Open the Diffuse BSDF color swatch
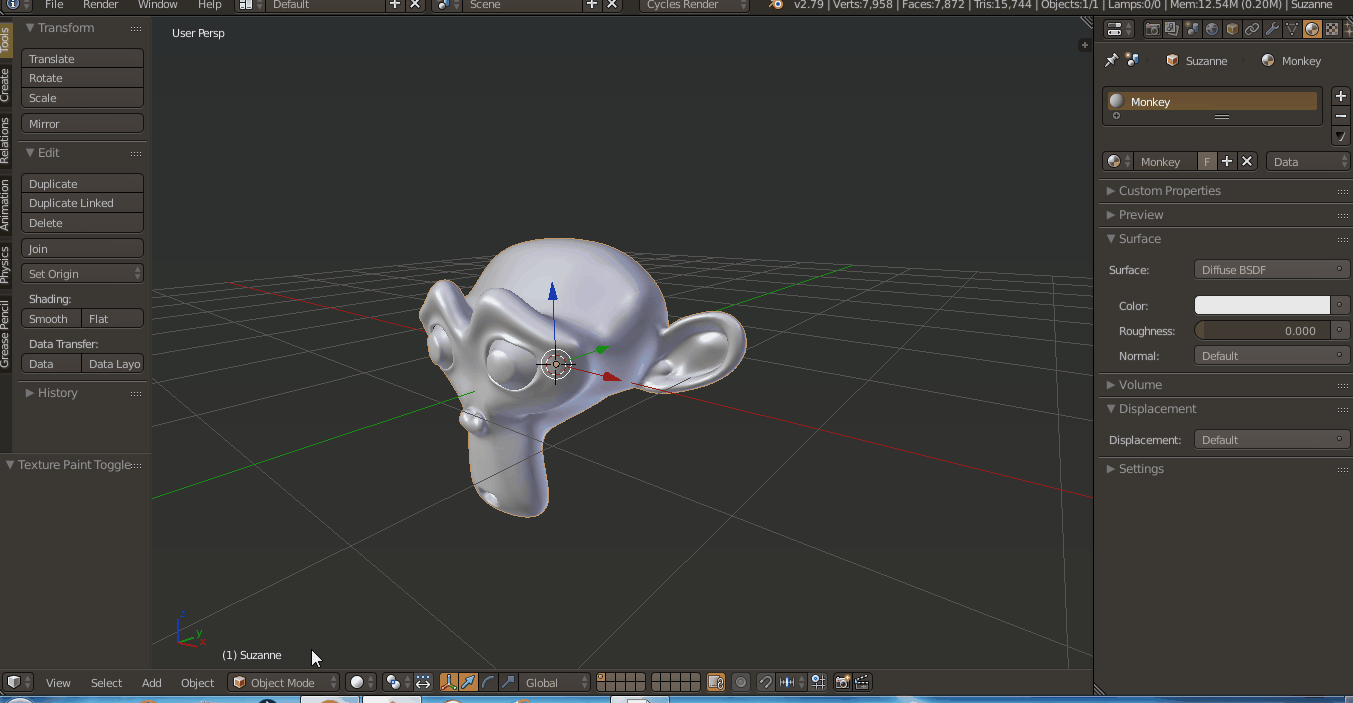The image size is (1353, 703). pos(1262,305)
